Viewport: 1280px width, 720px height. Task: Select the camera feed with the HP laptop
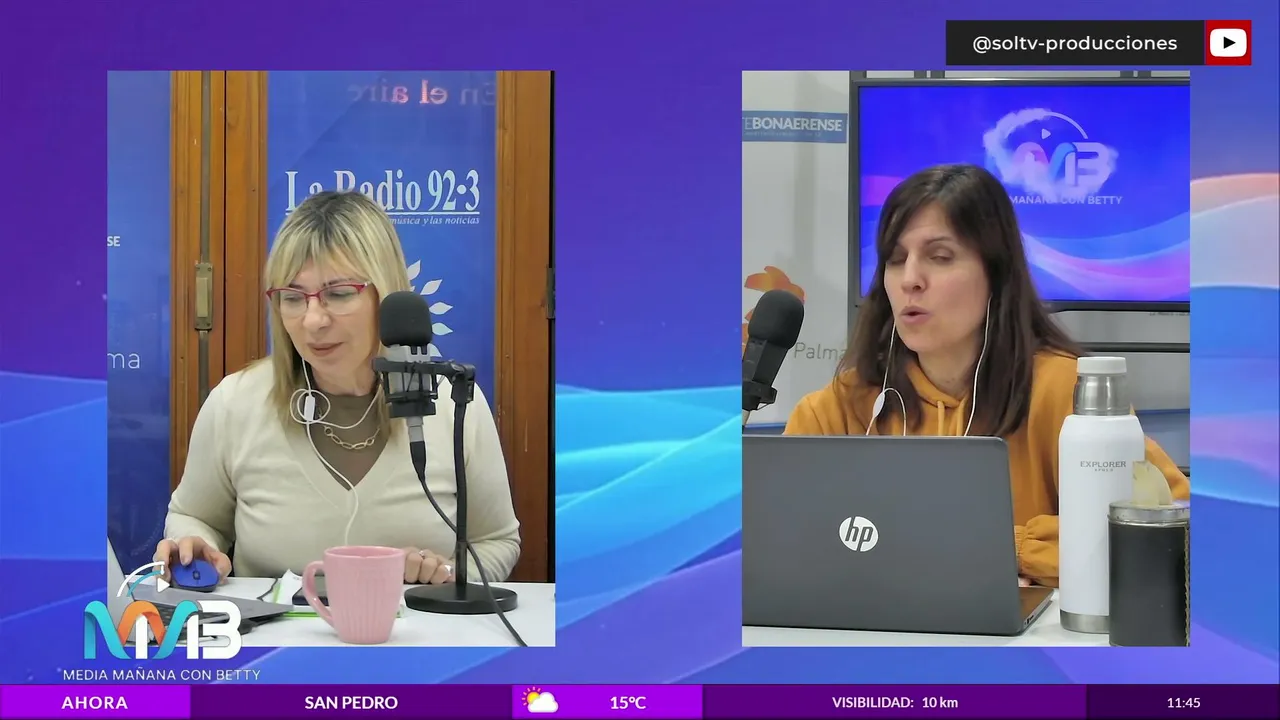pos(966,358)
